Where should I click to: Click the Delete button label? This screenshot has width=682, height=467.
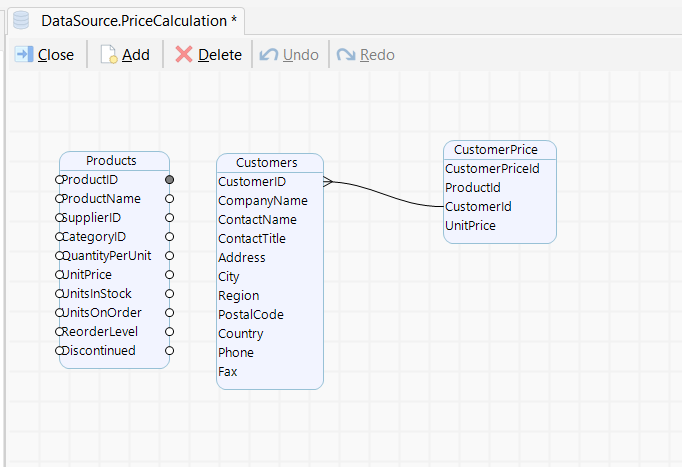tap(220, 55)
